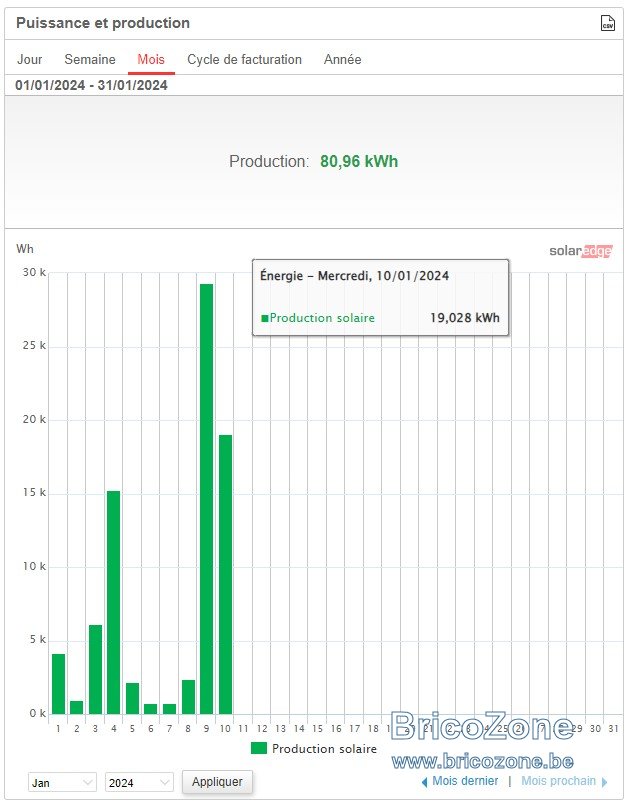
Task: Click the solaredge logo on chart
Action: pos(580,251)
